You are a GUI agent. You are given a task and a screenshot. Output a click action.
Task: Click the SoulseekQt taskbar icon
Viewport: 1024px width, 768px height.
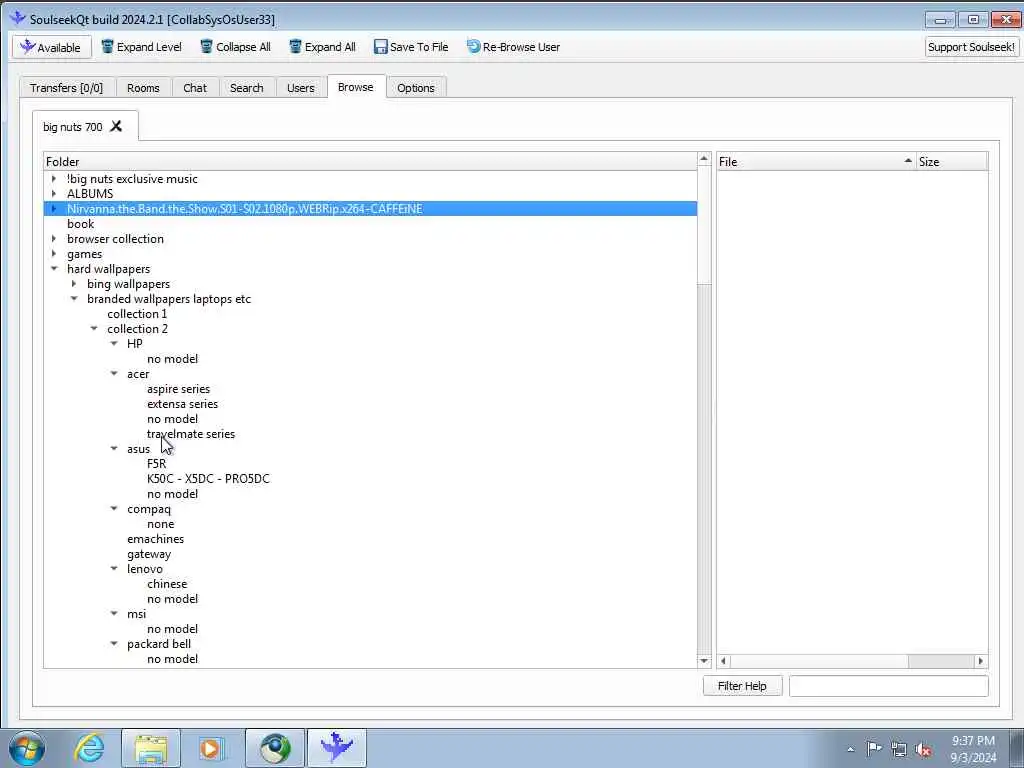[337, 748]
